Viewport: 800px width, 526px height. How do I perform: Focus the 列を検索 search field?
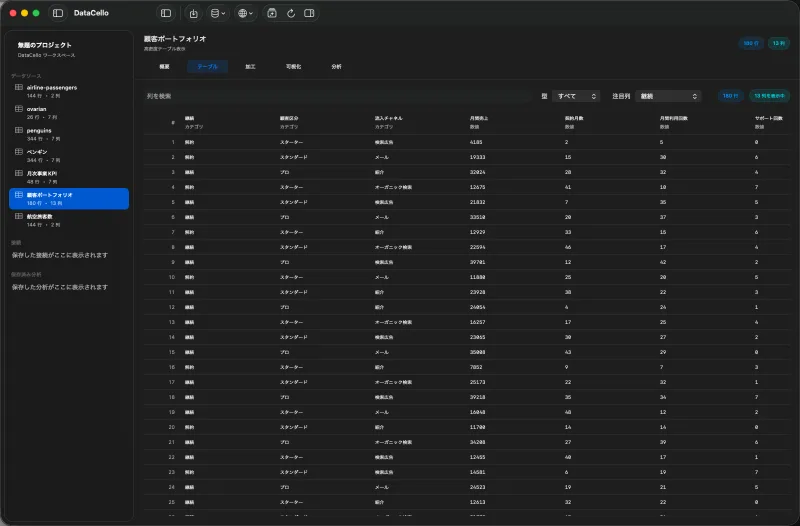(337, 96)
